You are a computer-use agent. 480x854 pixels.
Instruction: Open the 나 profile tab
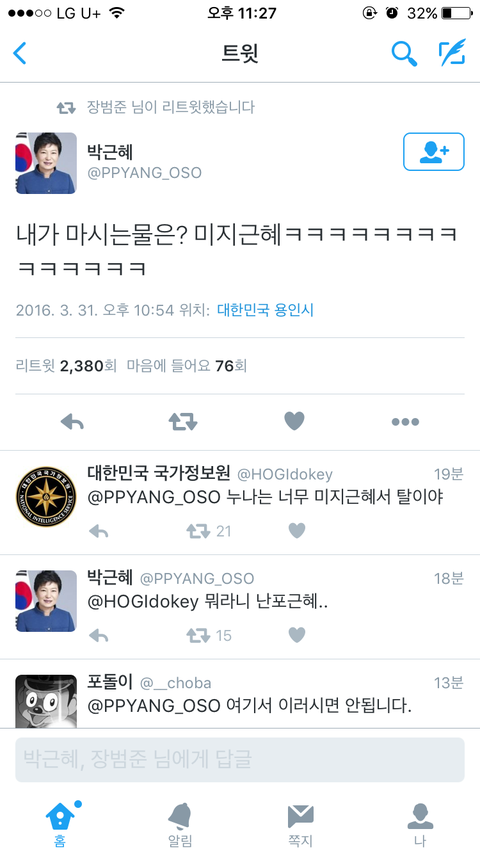(x=420, y=825)
